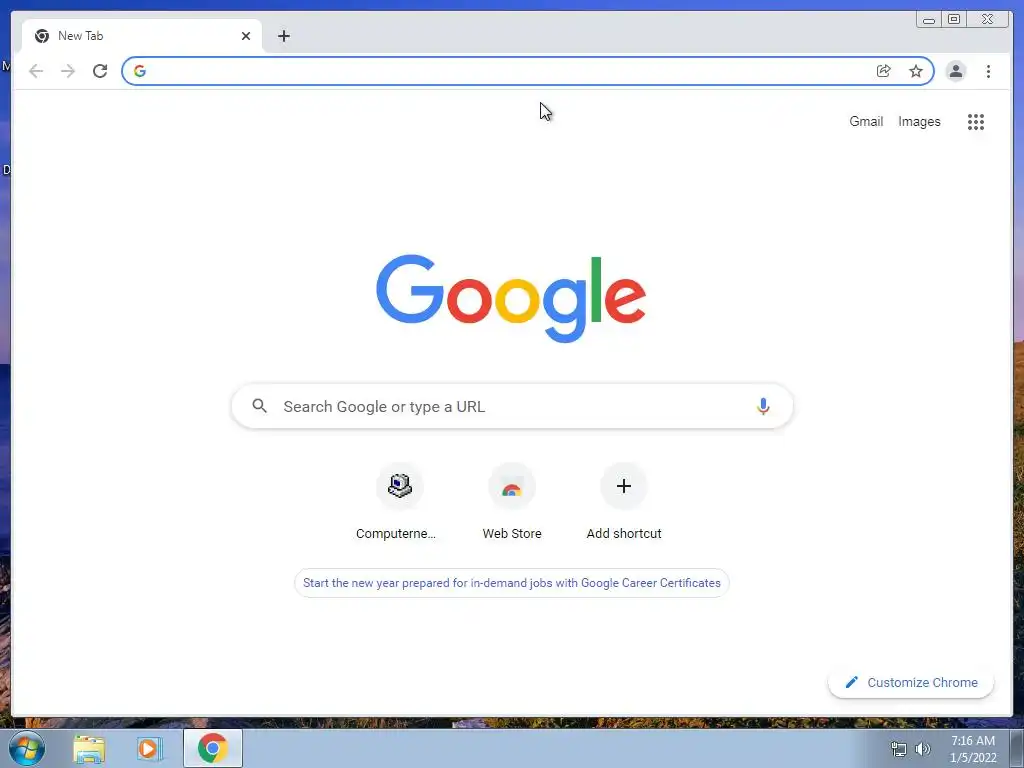Image resolution: width=1024 pixels, height=768 pixels.
Task: Open a new tab with the plus button
Action: coord(283,36)
